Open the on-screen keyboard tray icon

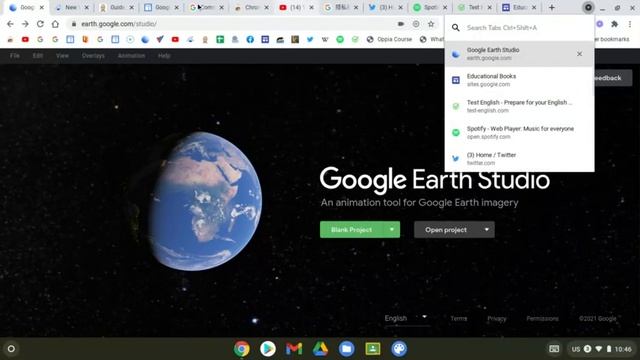tap(554, 349)
